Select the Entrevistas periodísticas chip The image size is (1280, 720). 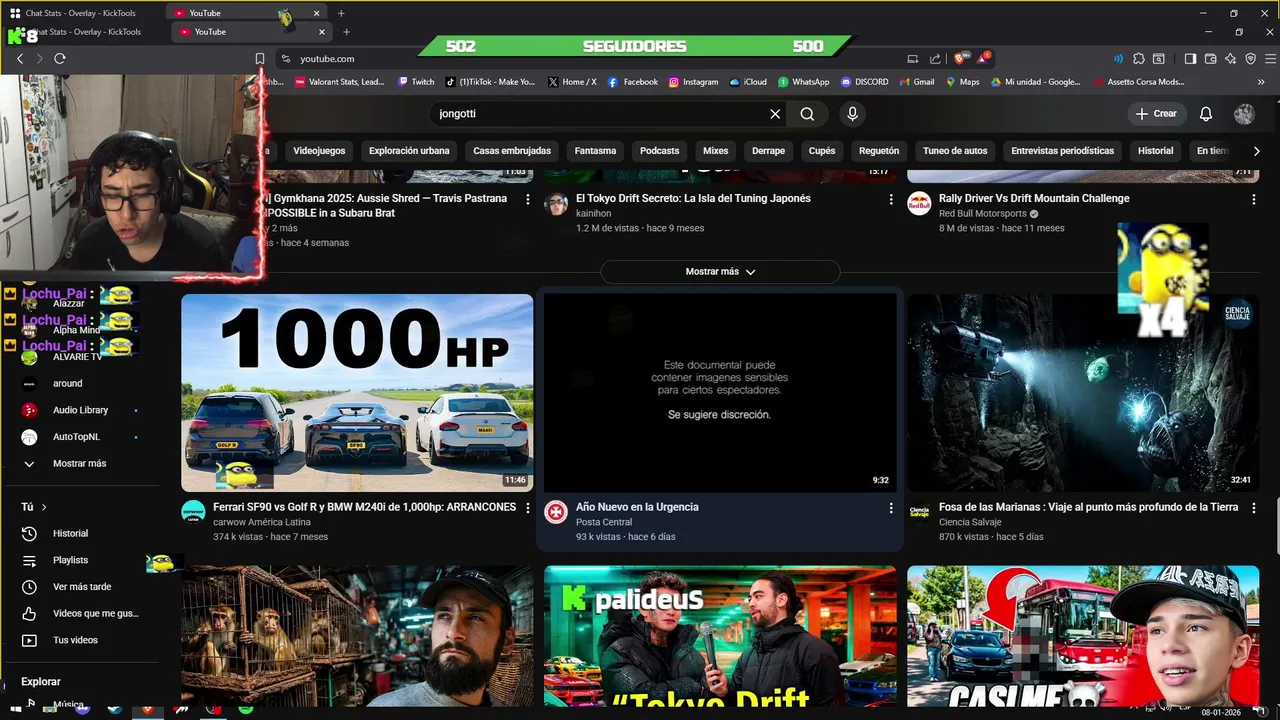click(1062, 151)
